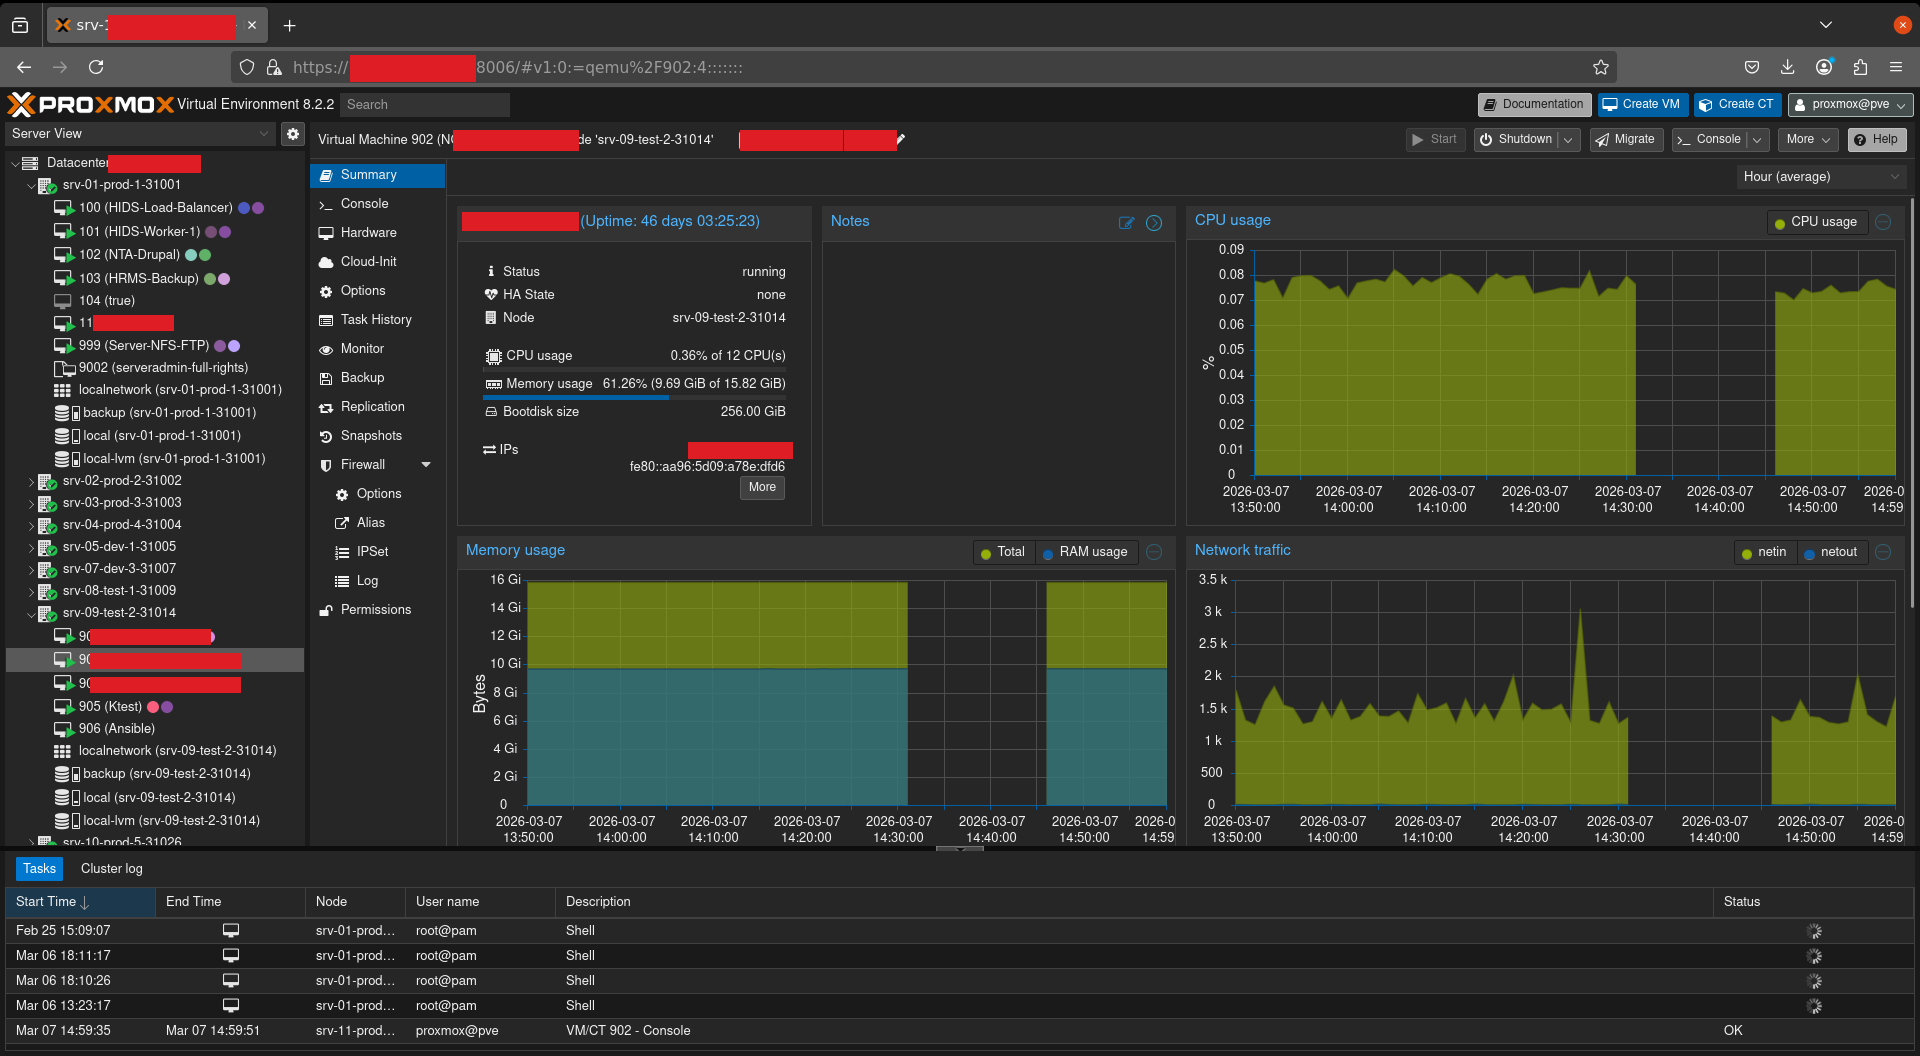Click the Documentation button
Image resolution: width=1920 pixels, height=1056 pixels.
tap(1534, 104)
